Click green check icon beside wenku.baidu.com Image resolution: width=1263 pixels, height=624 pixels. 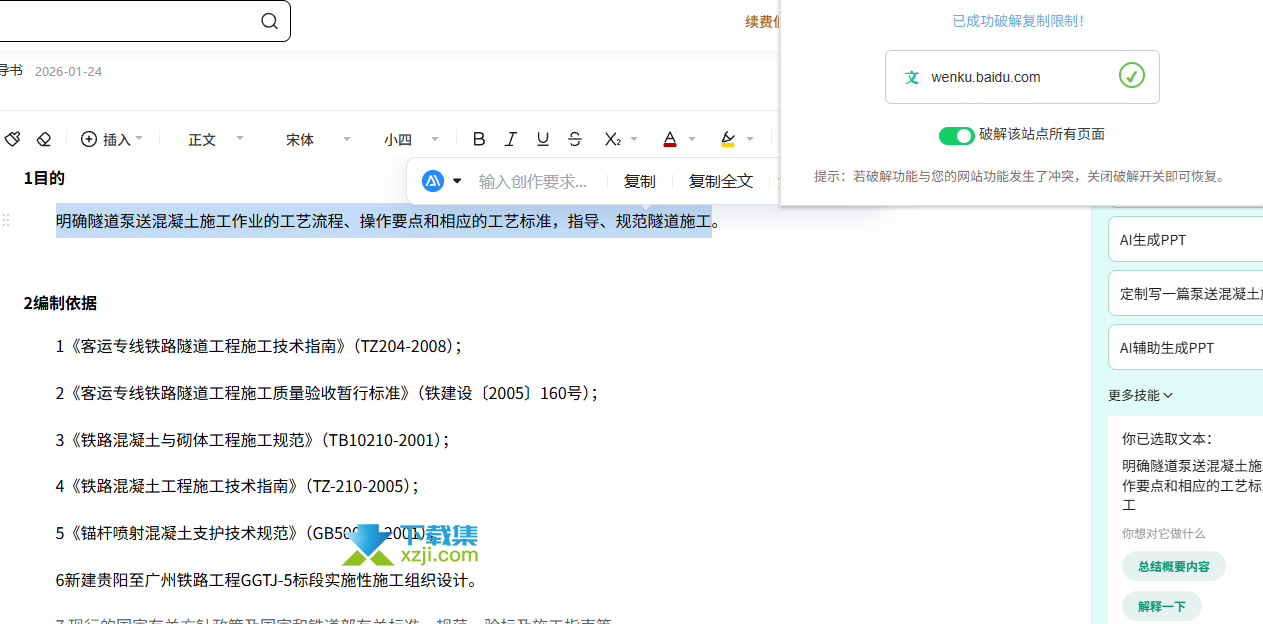point(1131,76)
